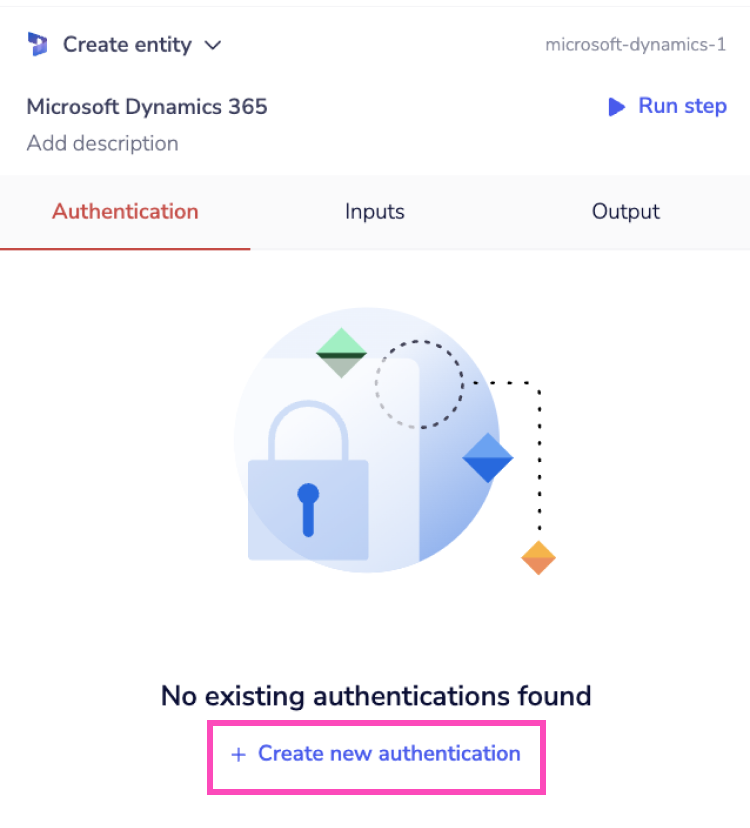
Task: Switch to the Output tab
Action: [x=625, y=211]
